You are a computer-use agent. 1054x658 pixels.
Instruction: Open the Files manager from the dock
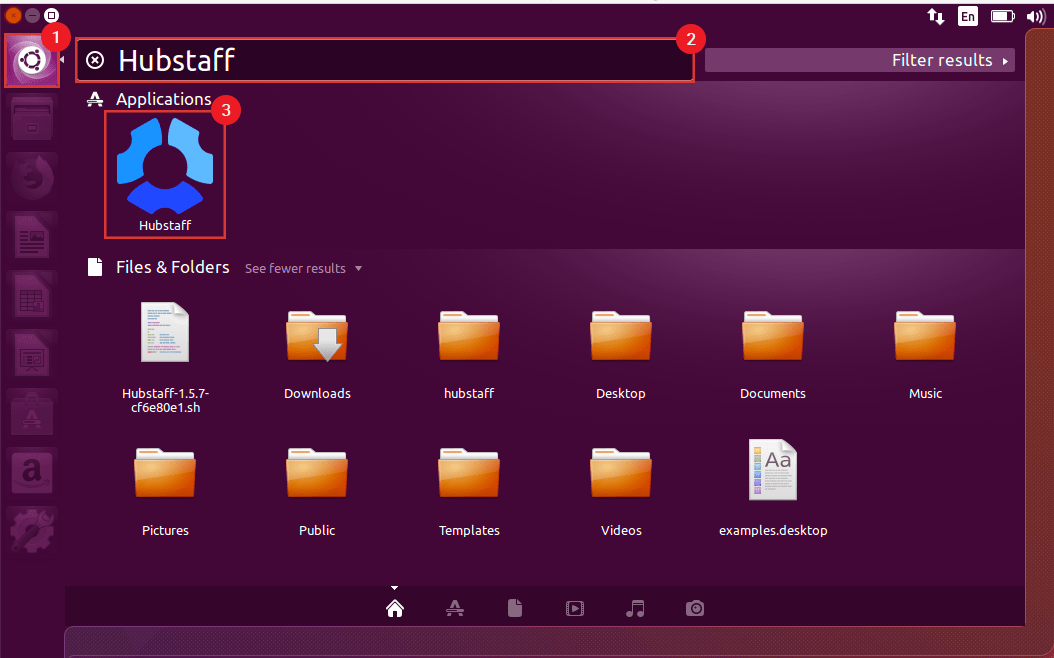coord(30,119)
